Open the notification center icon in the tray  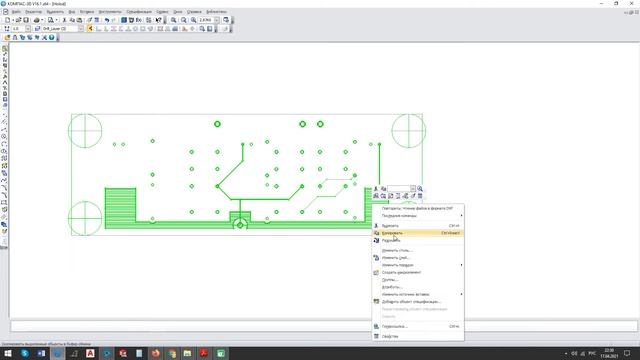(x=627, y=353)
